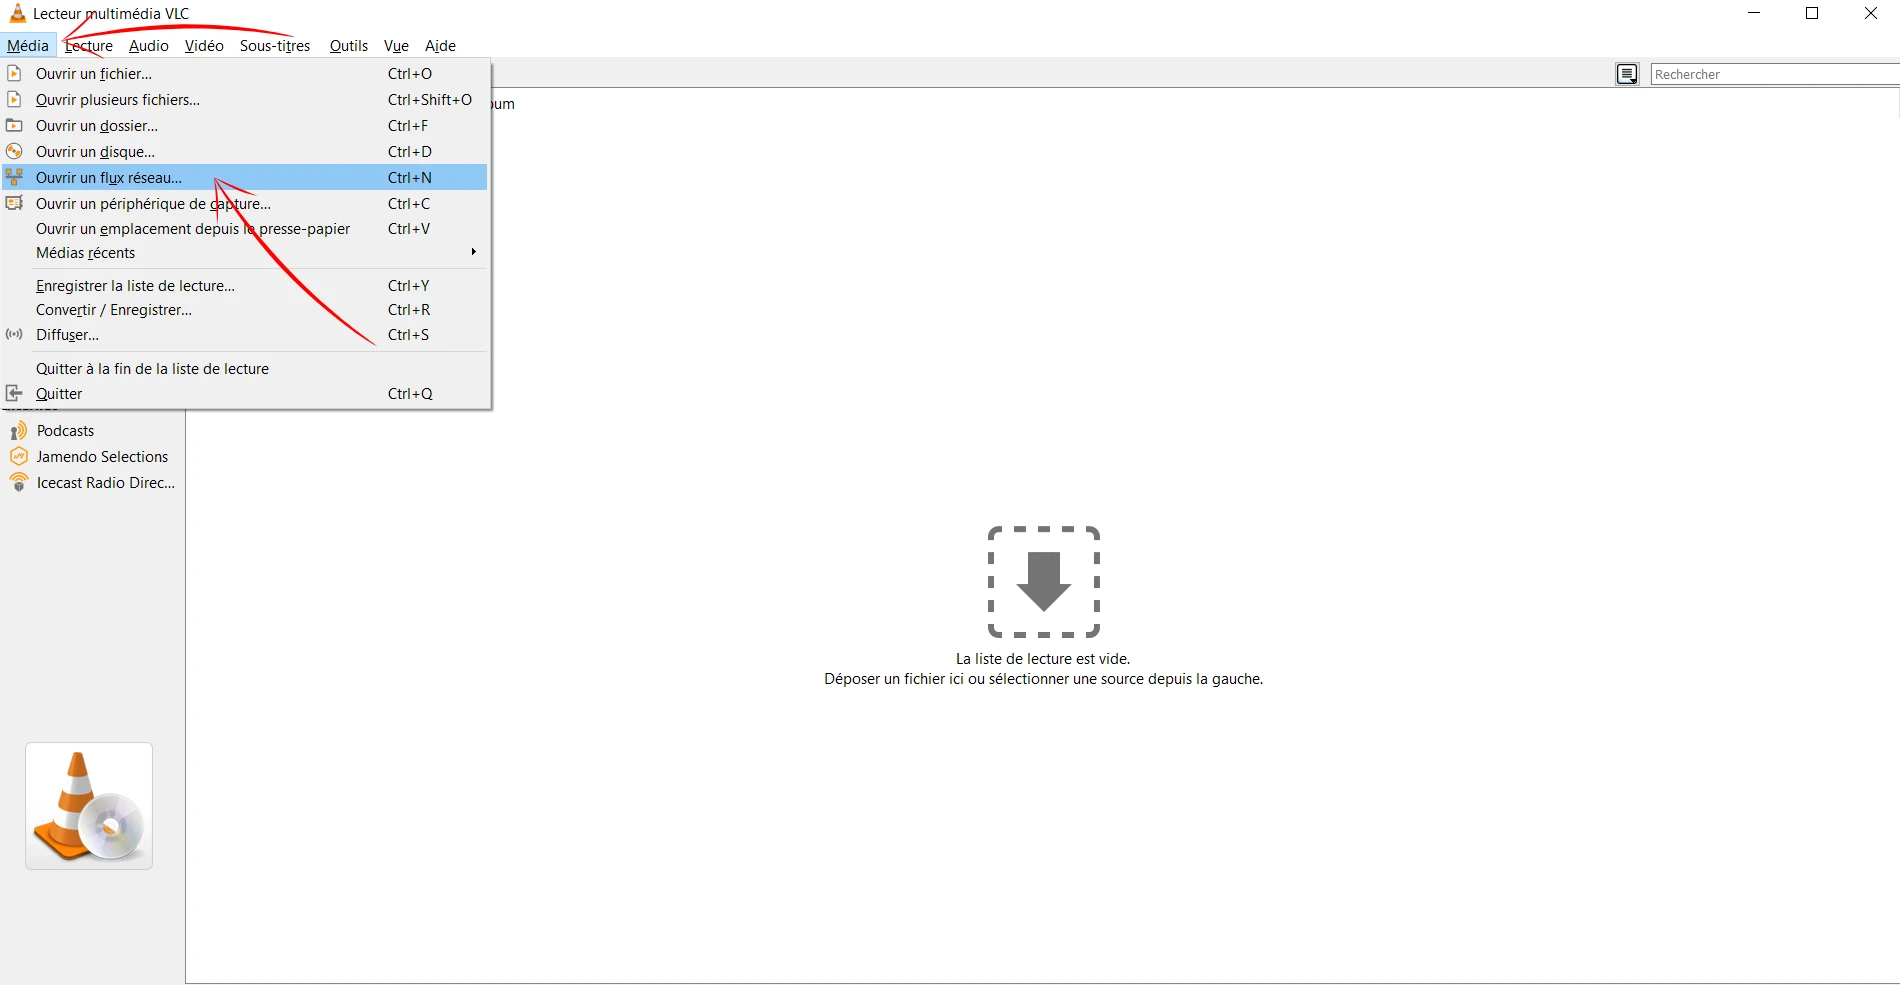Click the folder icon for Ouvrir un dossier

[14, 125]
